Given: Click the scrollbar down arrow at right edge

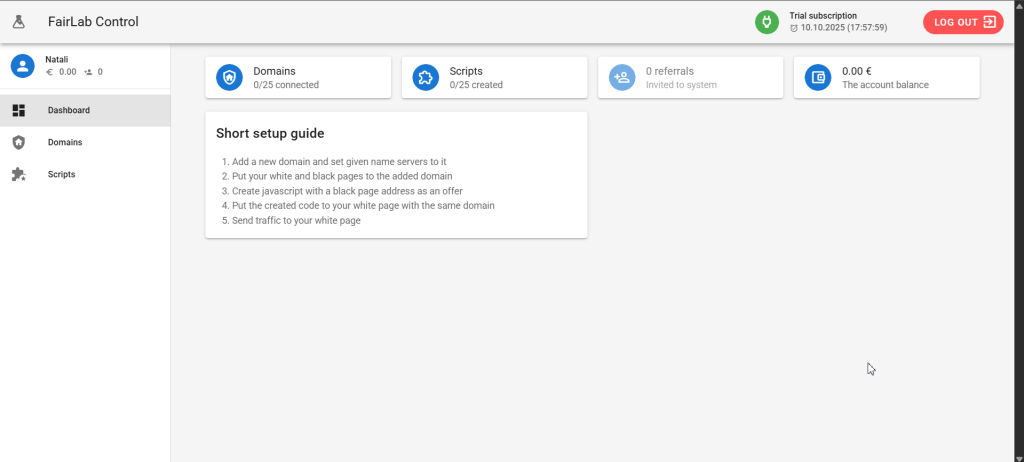Looking at the screenshot, I should click(x=1019, y=457).
